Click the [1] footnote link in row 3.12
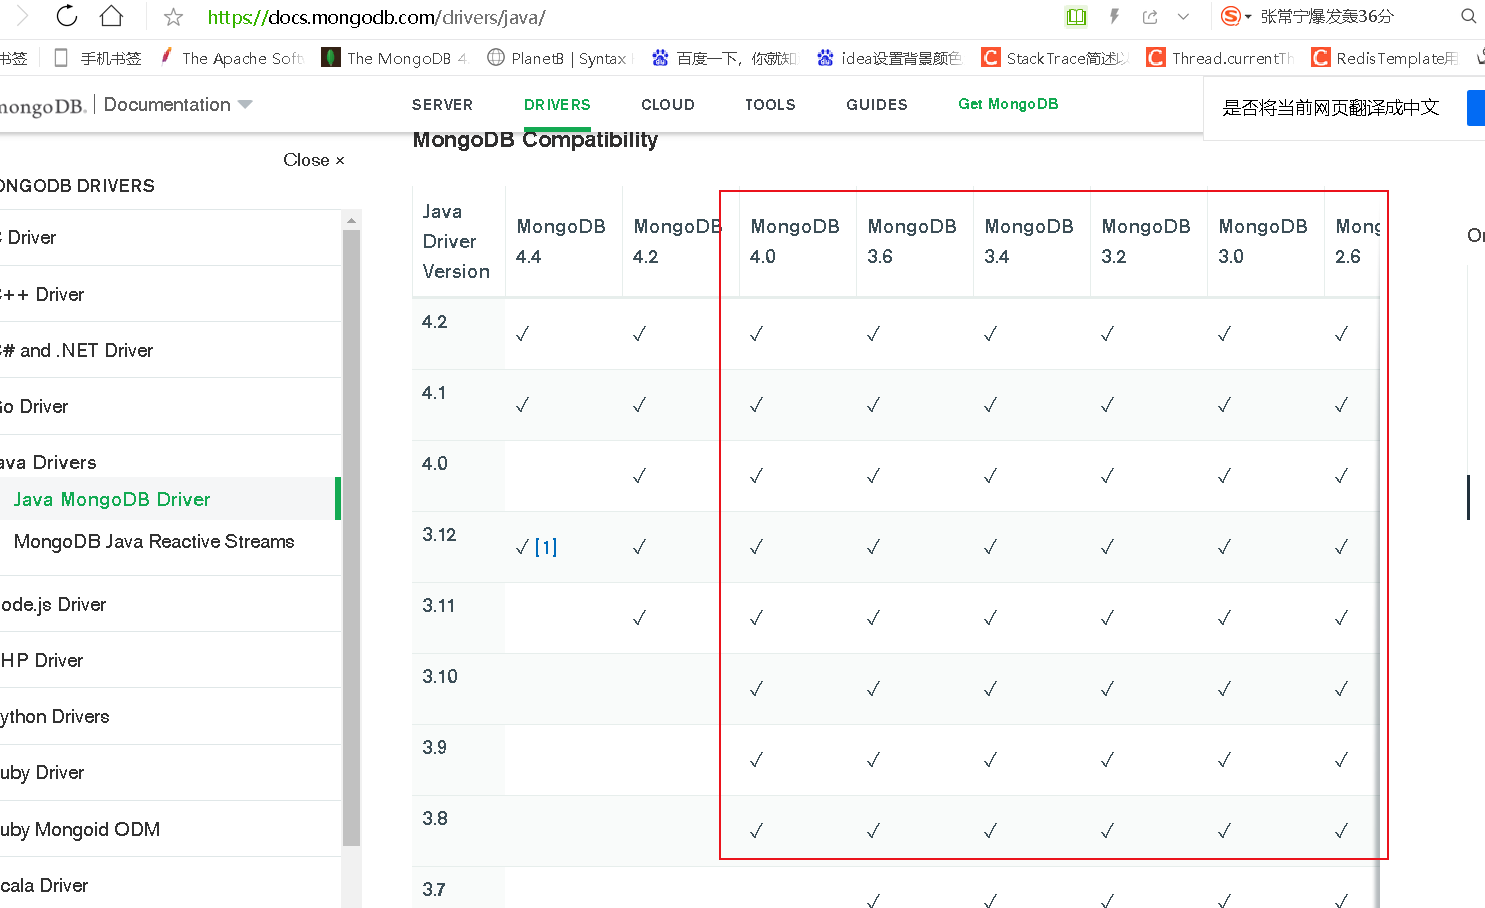This screenshot has width=1485, height=908. click(x=546, y=547)
